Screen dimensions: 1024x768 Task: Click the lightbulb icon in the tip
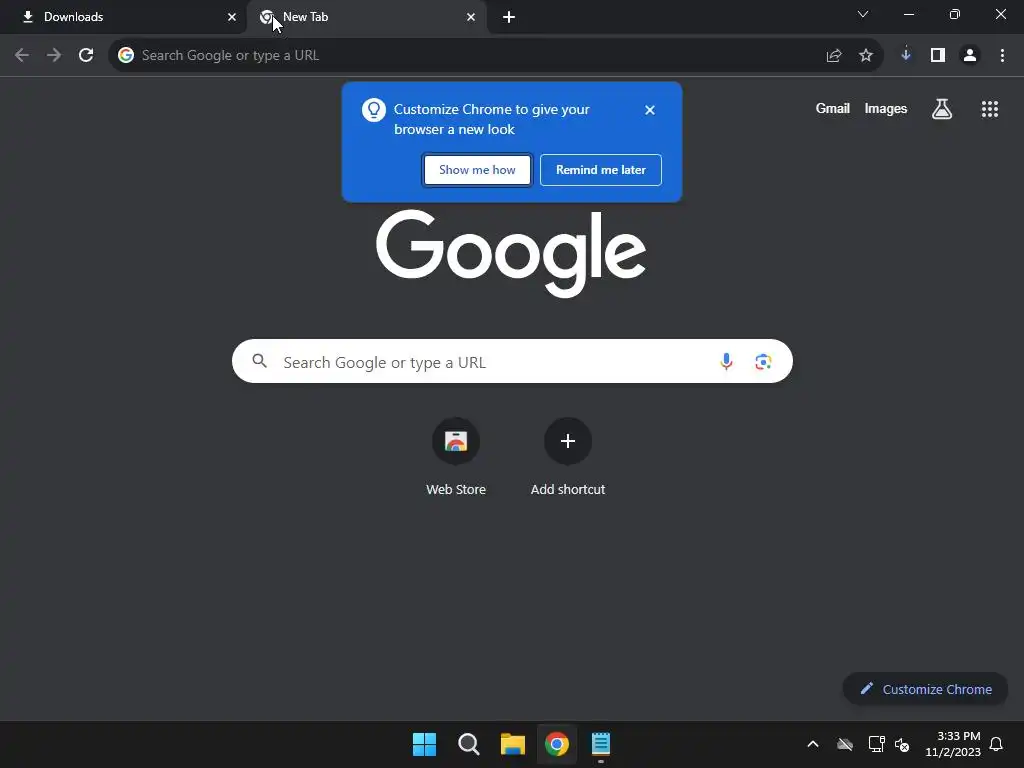tap(374, 110)
